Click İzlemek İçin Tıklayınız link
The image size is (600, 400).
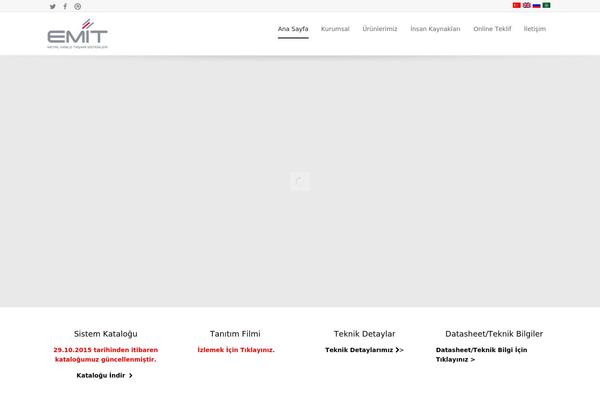[x=236, y=350]
